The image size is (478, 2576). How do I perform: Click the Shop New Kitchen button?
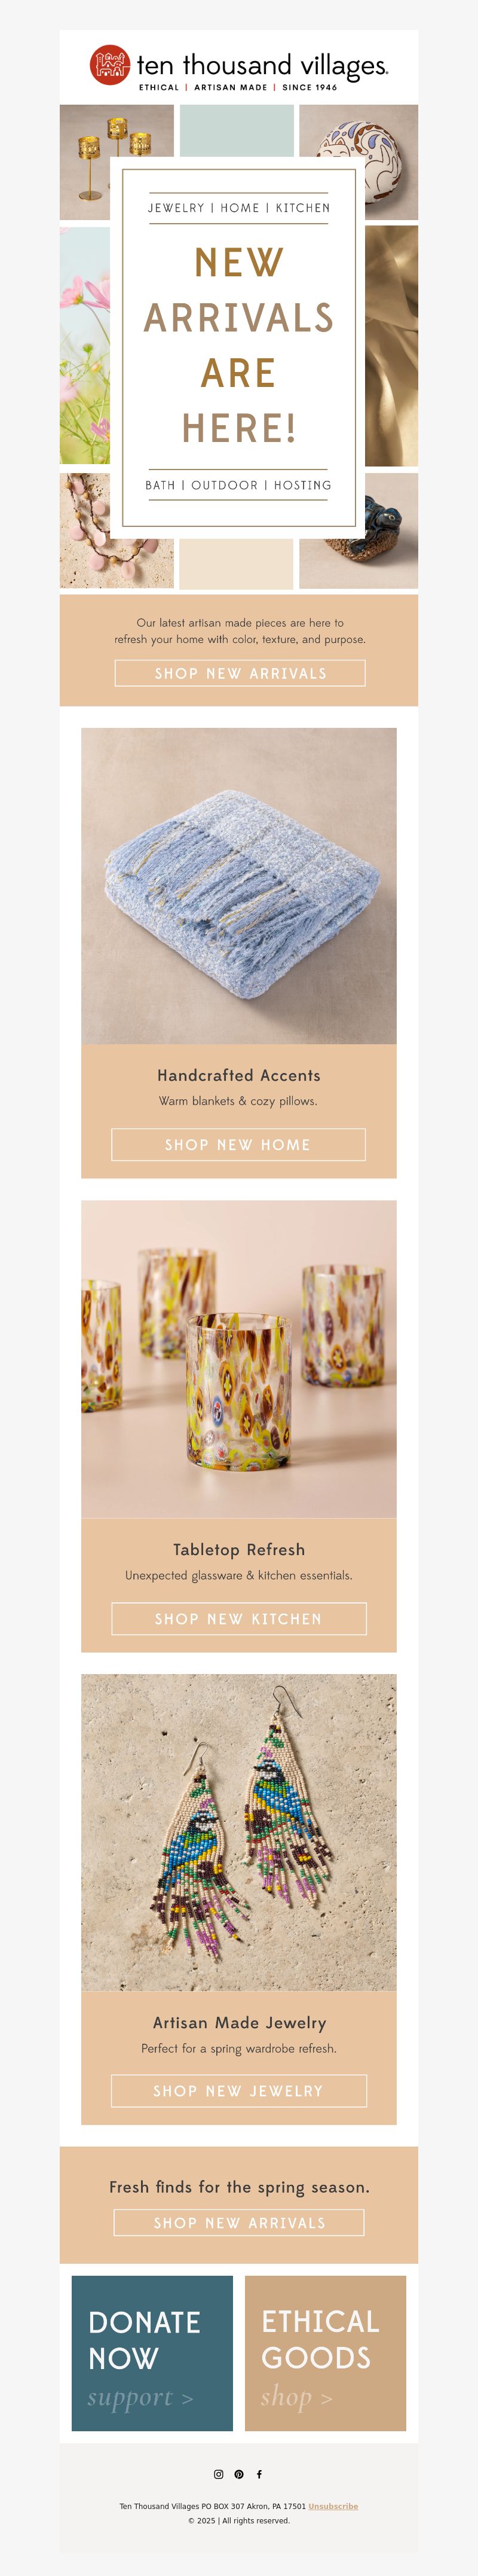[239, 1619]
